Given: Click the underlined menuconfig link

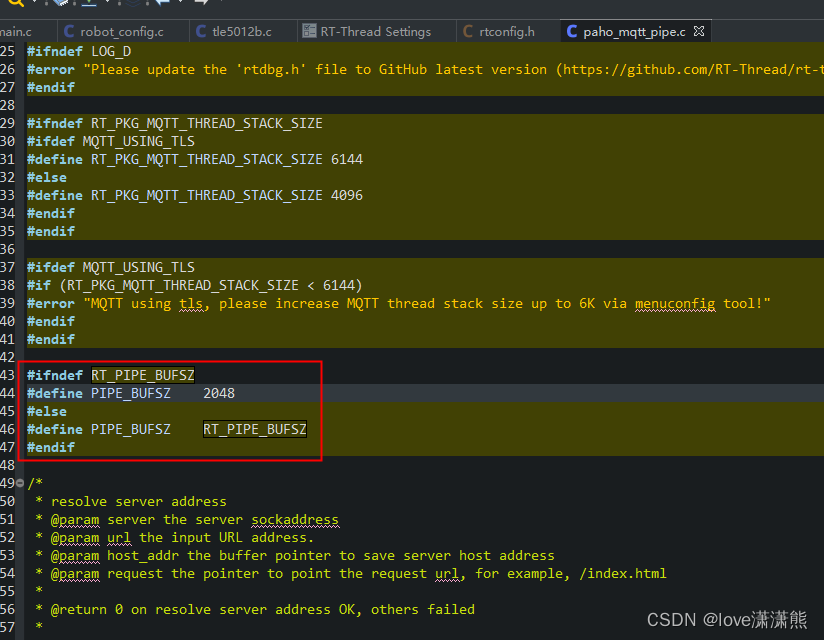Looking at the screenshot, I should pyautogui.click(x=675, y=303).
